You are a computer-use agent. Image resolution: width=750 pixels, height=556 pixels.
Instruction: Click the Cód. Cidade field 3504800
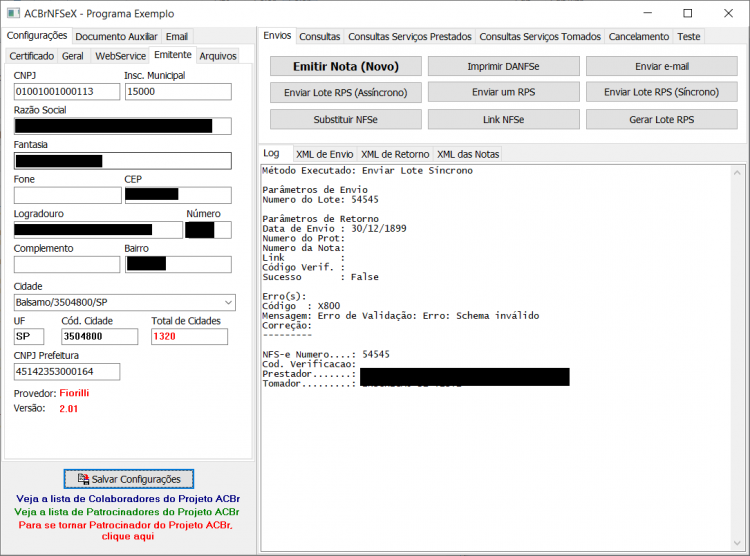click(x=99, y=336)
